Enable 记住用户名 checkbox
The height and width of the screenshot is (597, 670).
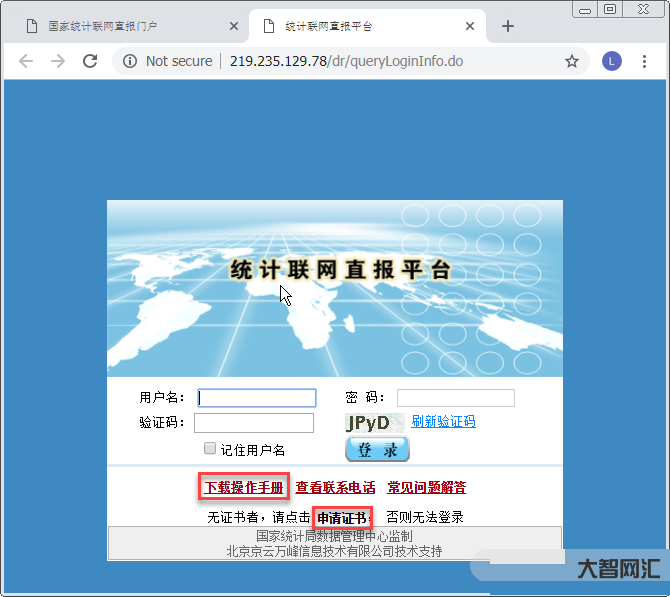tap(210, 449)
